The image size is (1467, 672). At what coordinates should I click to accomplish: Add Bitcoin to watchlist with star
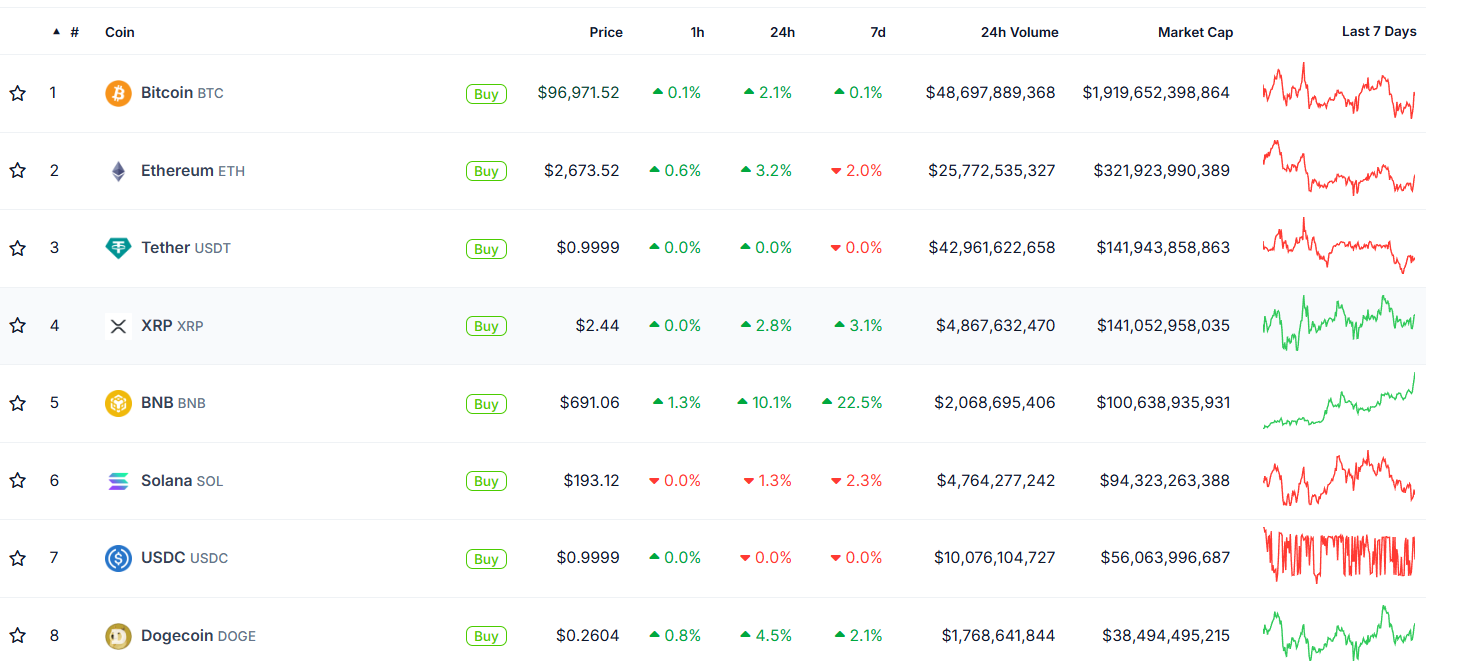point(17,93)
